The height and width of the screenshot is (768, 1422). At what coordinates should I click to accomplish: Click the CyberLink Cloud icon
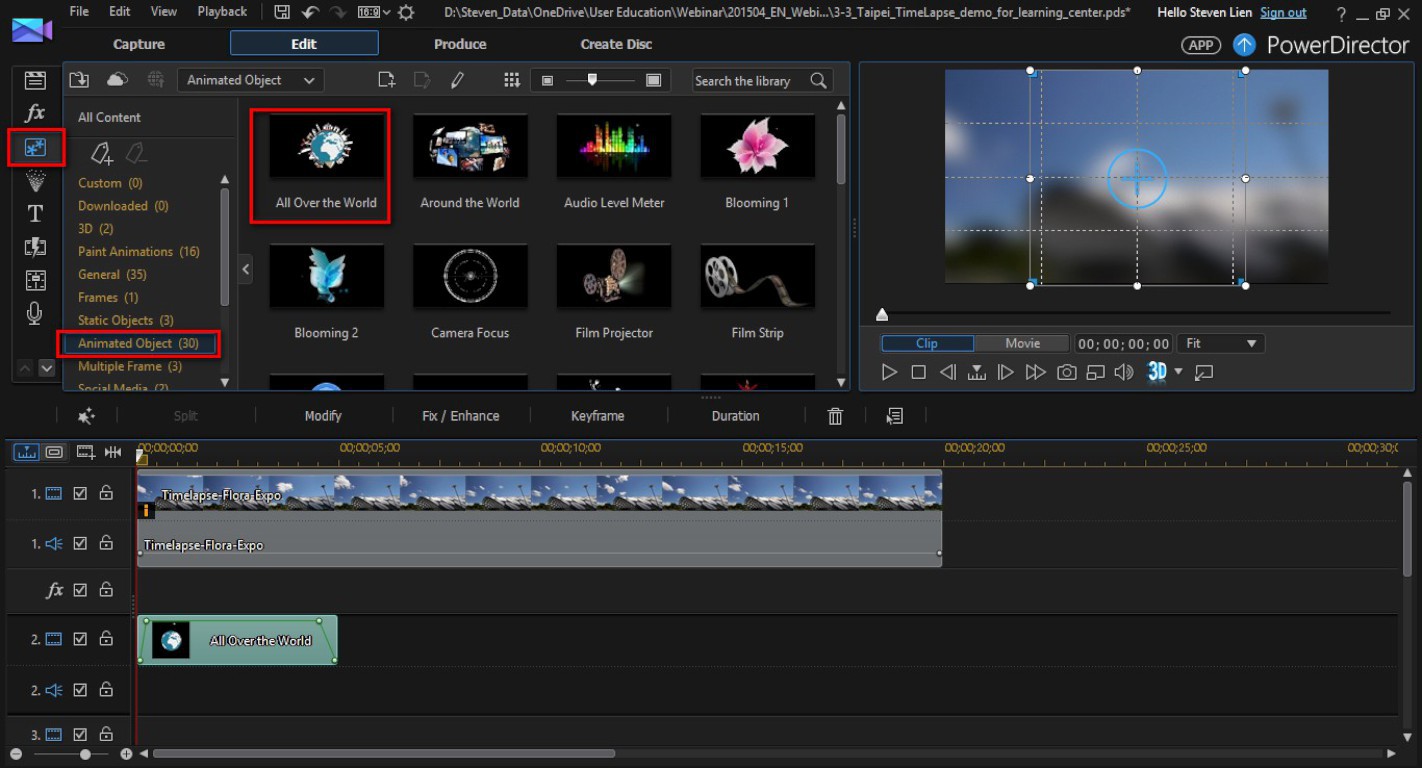coord(117,80)
